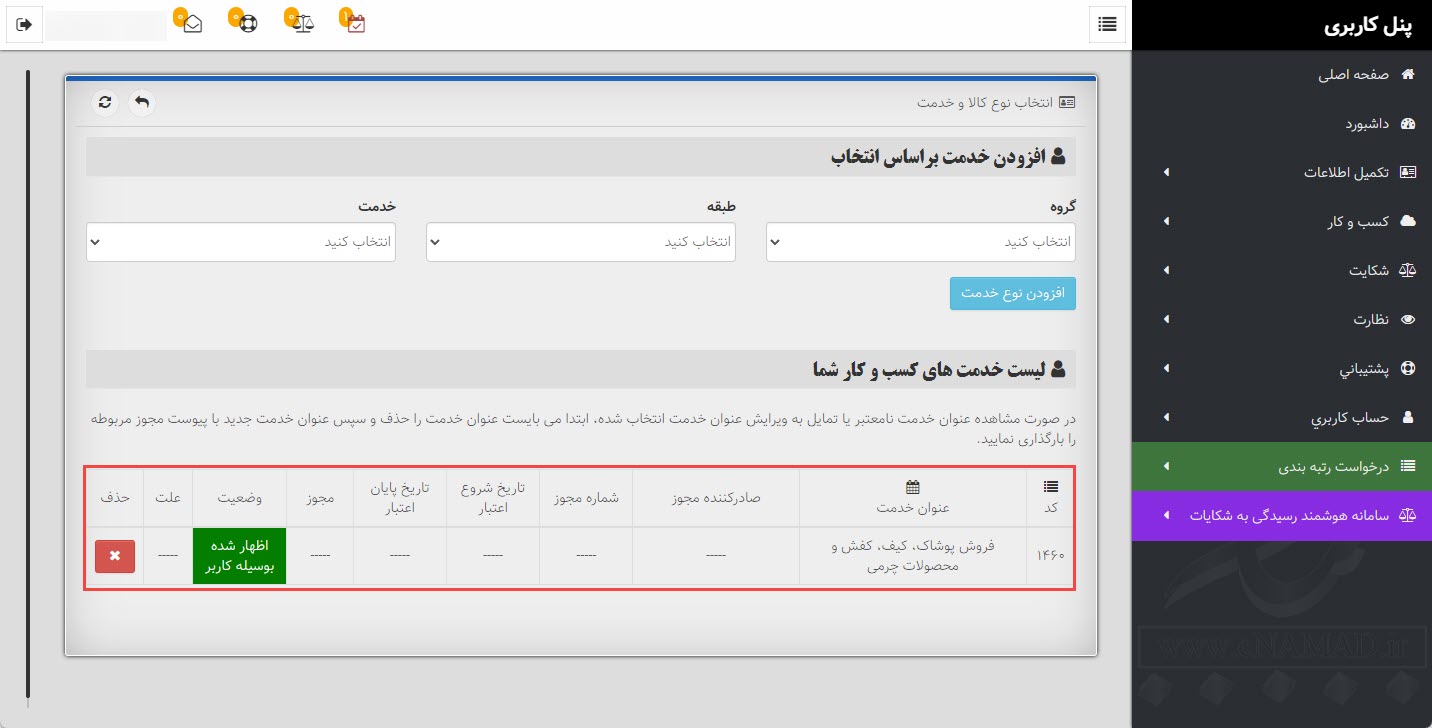The width and height of the screenshot is (1432, 728).
Task: Open the خدمت dropdown
Action: [x=241, y=242]
